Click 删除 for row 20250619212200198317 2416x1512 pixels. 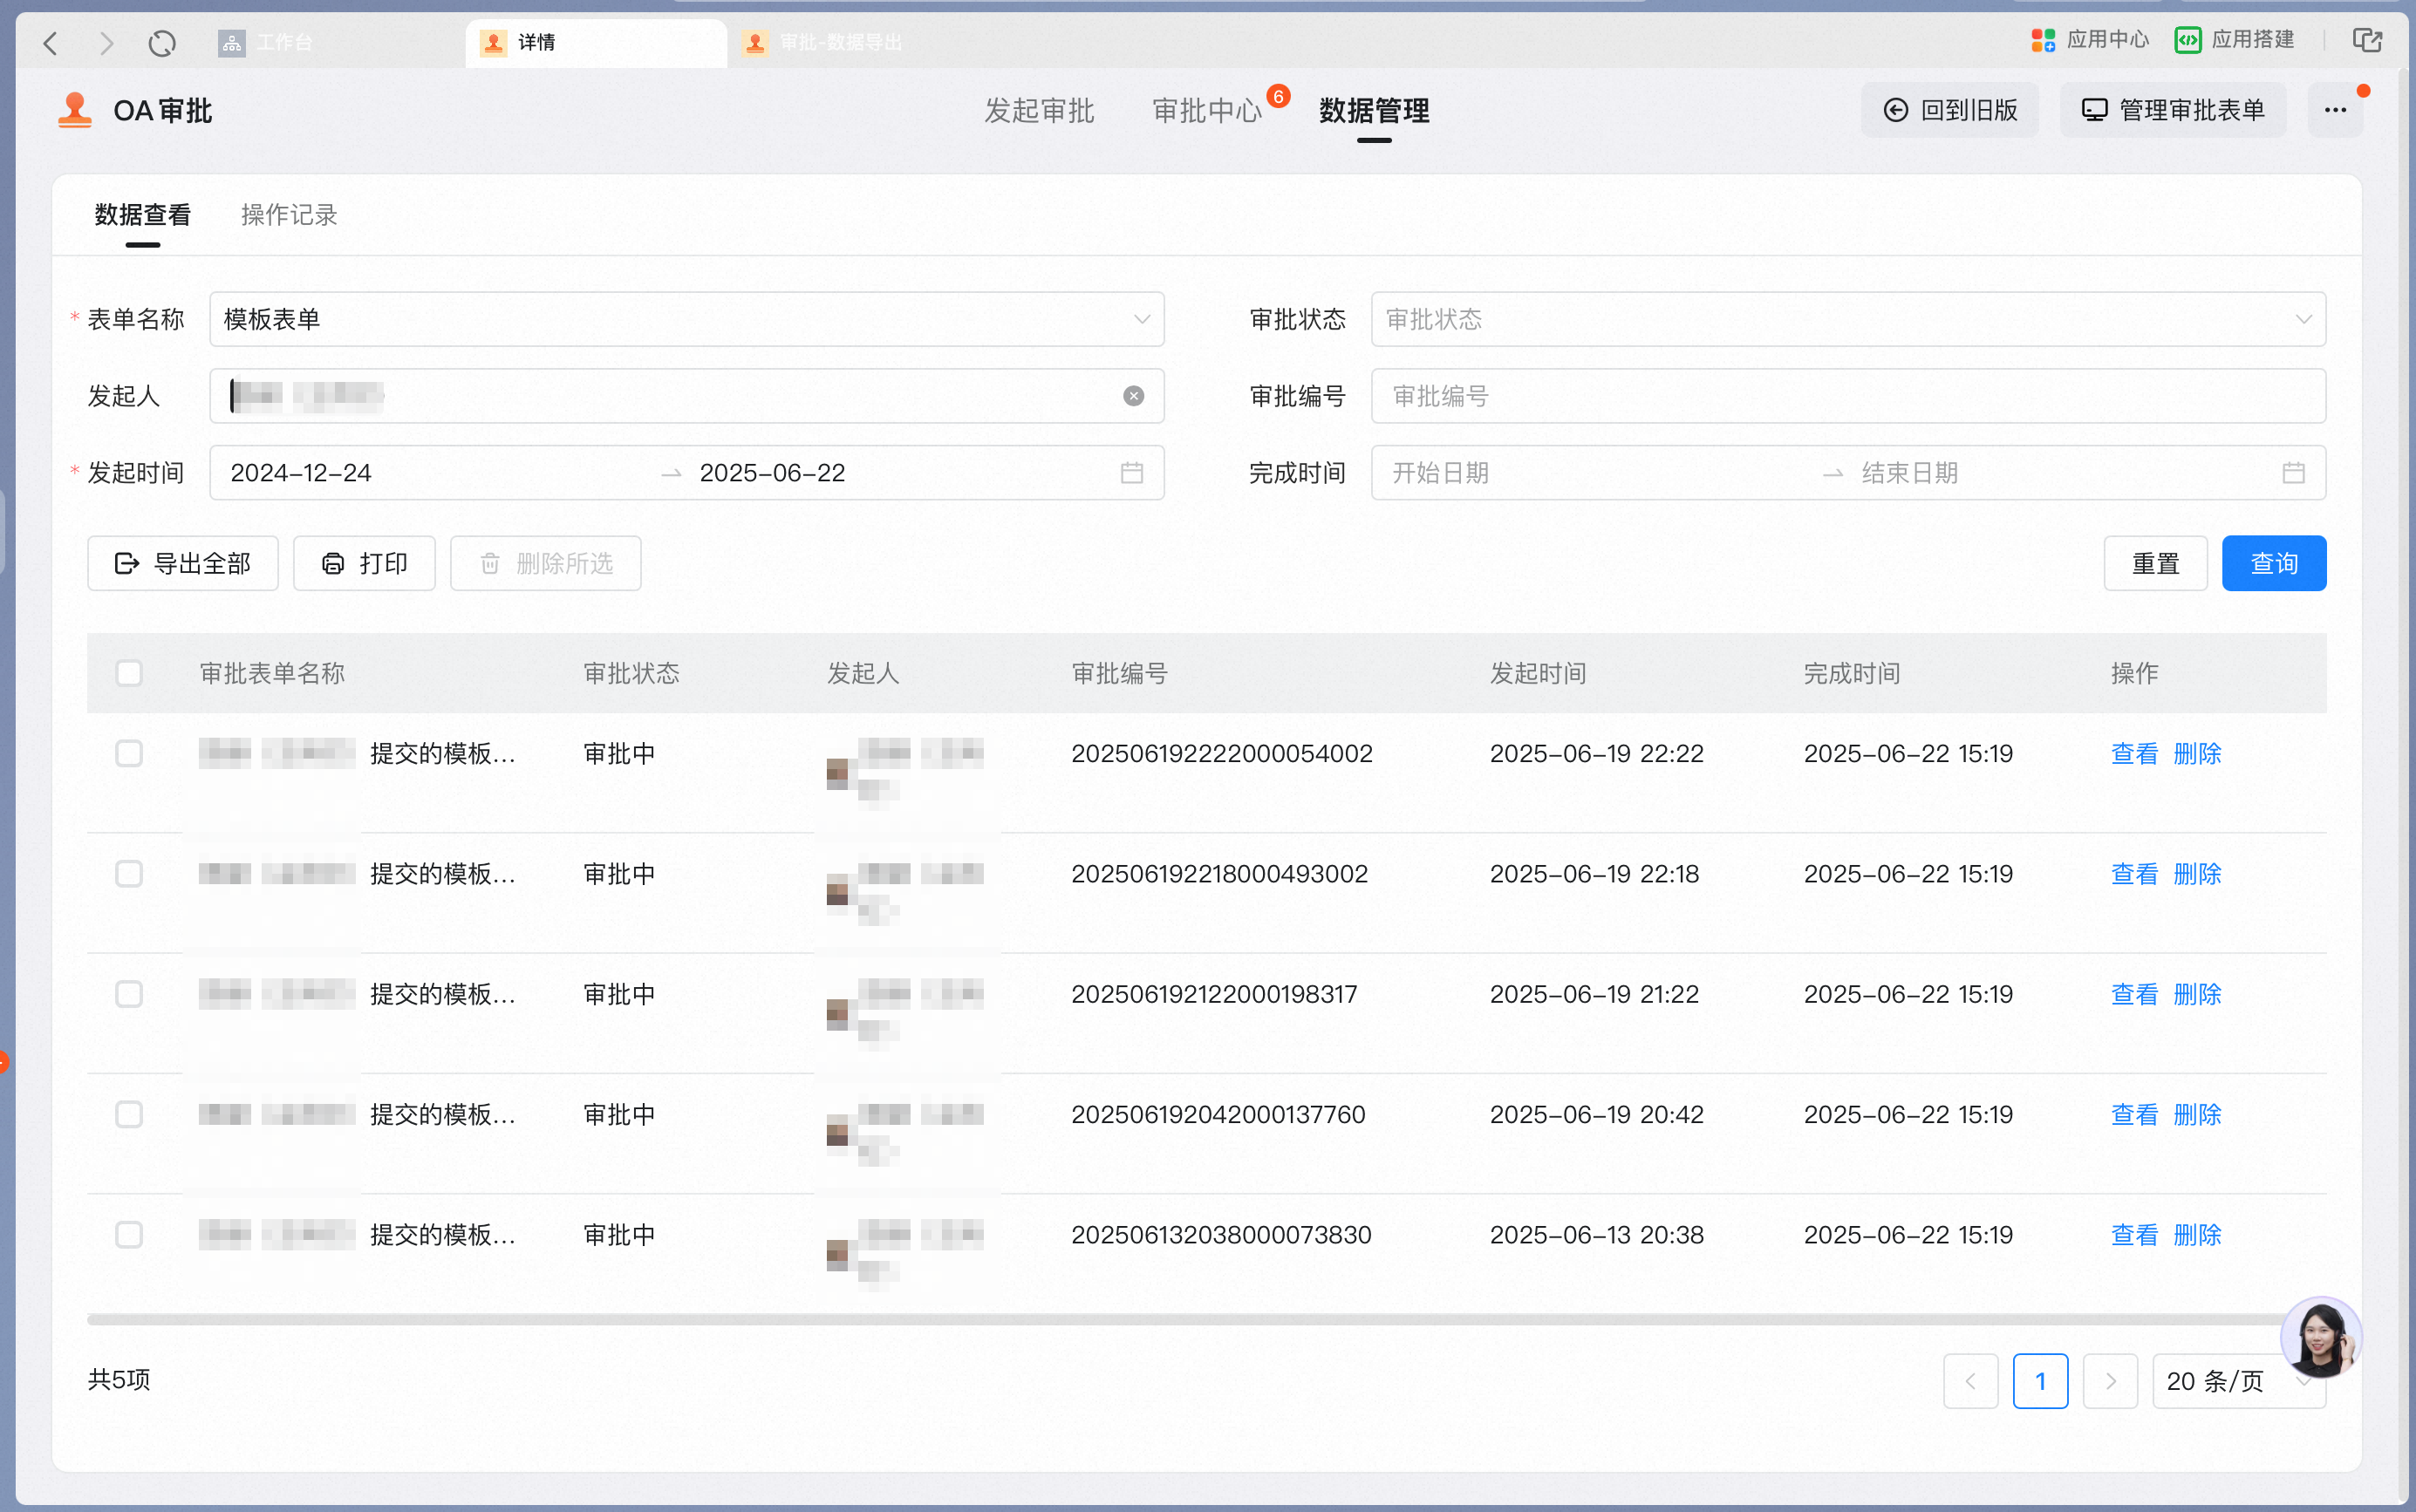point(2197,994)
